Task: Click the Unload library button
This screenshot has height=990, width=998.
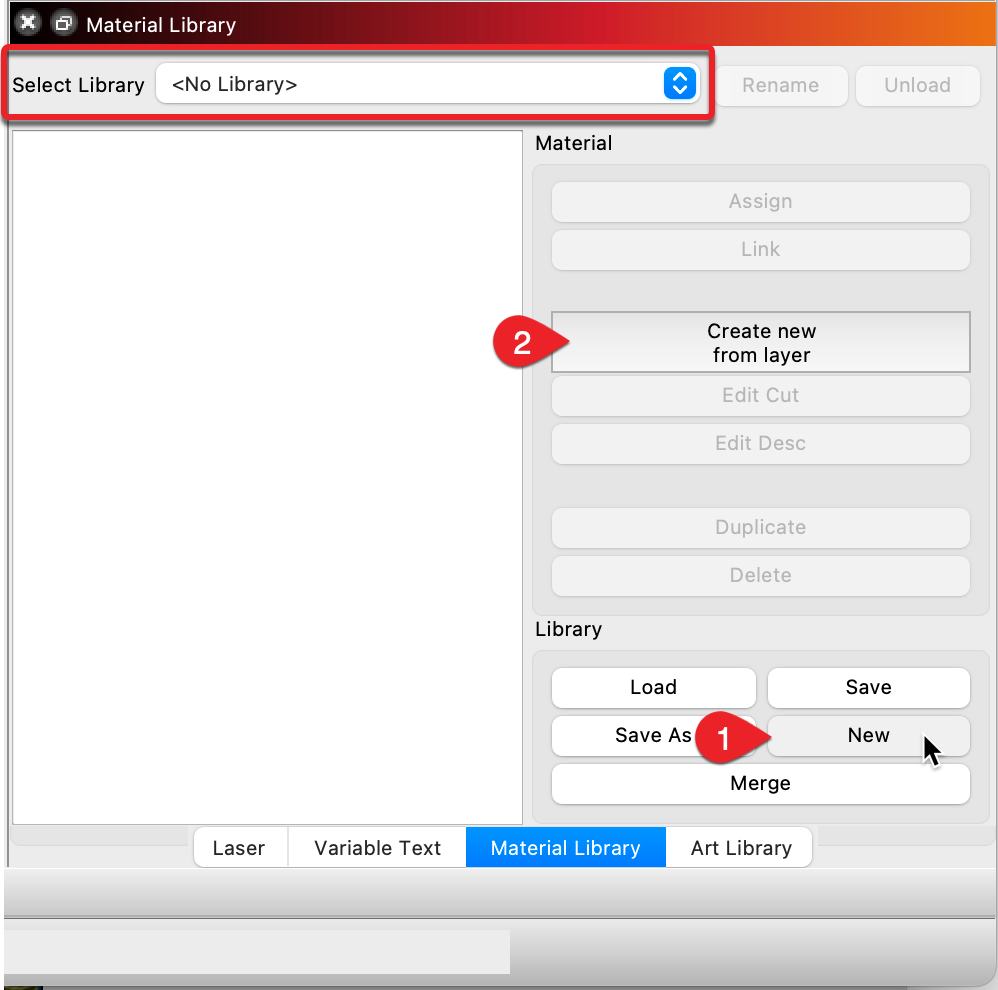Action: 917,86
